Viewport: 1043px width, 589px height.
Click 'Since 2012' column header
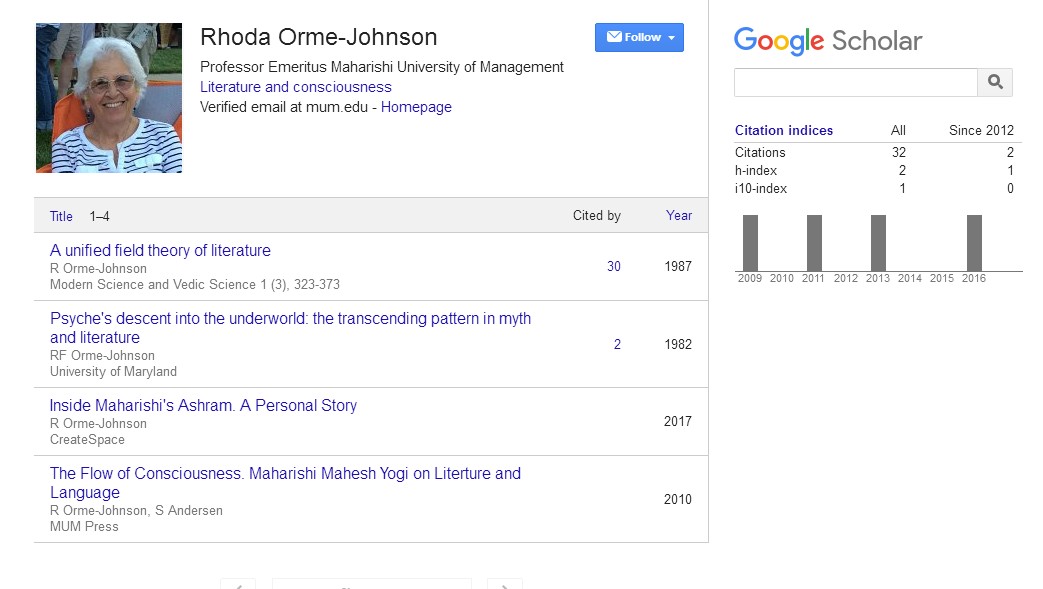[x=981, y=130]
